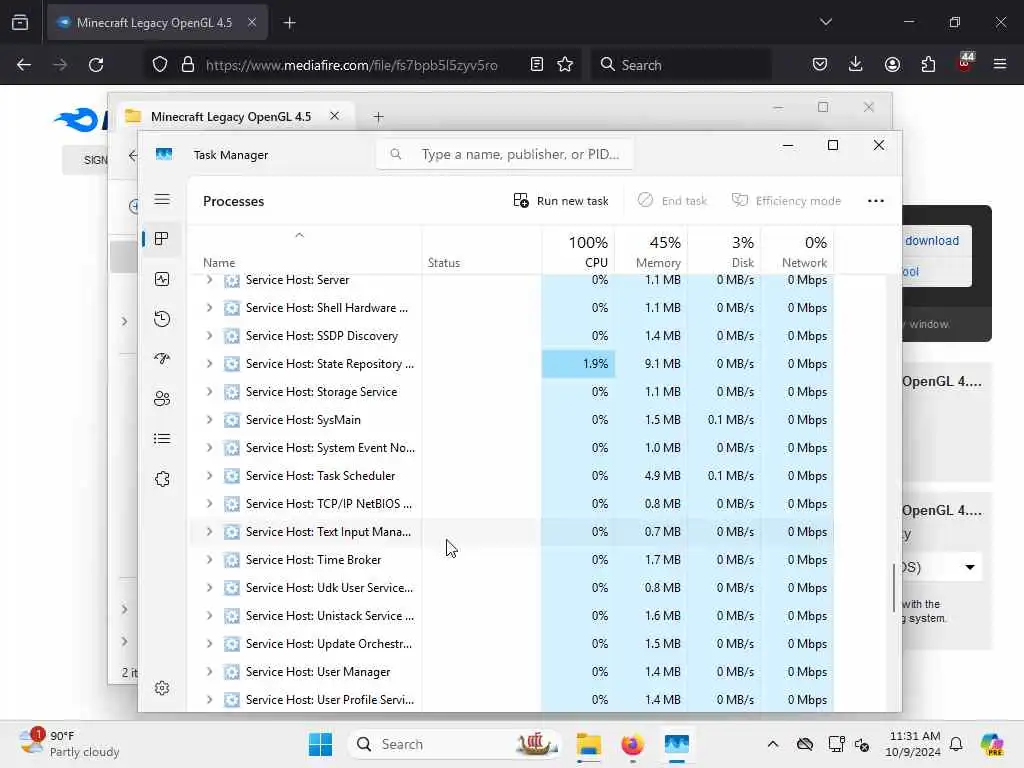1024x768 pixels.
Task: Open Startup apps page in Task Manager
Action: click(x=162, y=359)
